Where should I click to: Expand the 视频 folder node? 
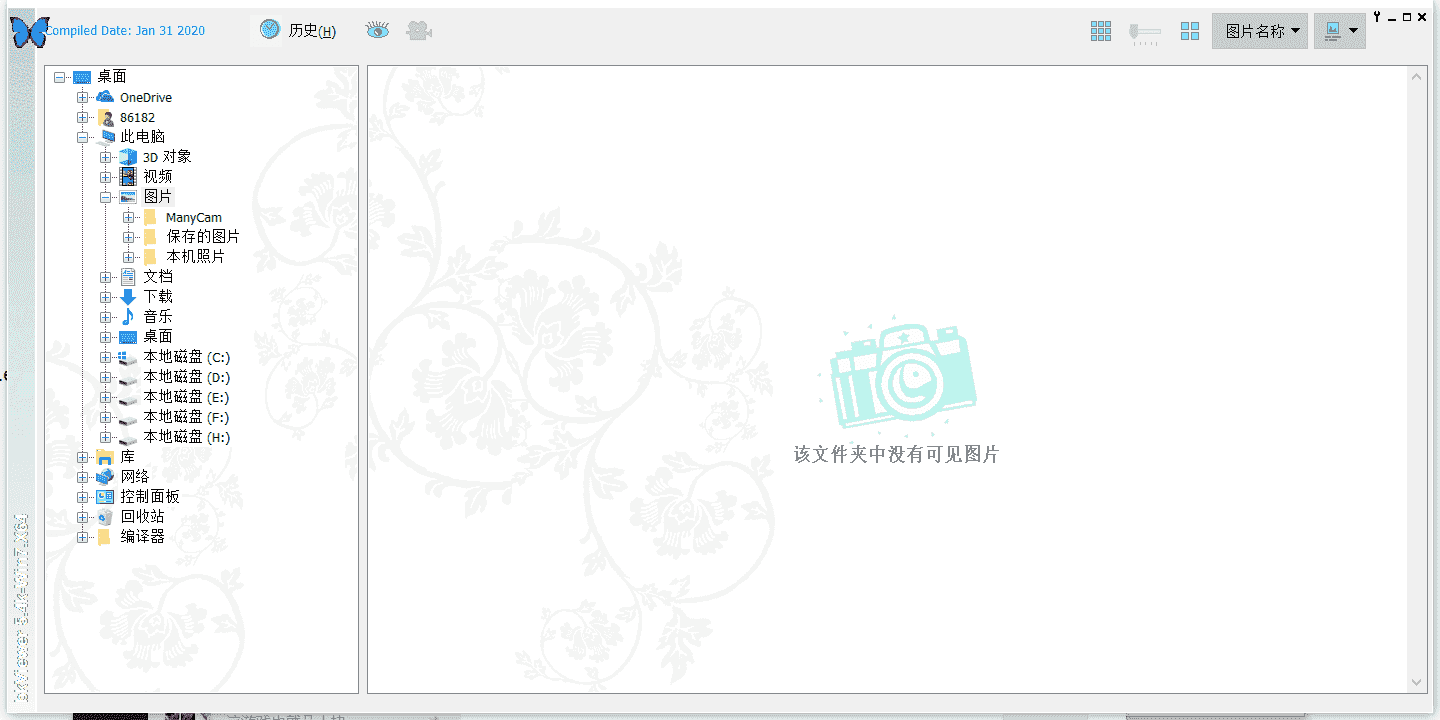(x=106, y=177)
